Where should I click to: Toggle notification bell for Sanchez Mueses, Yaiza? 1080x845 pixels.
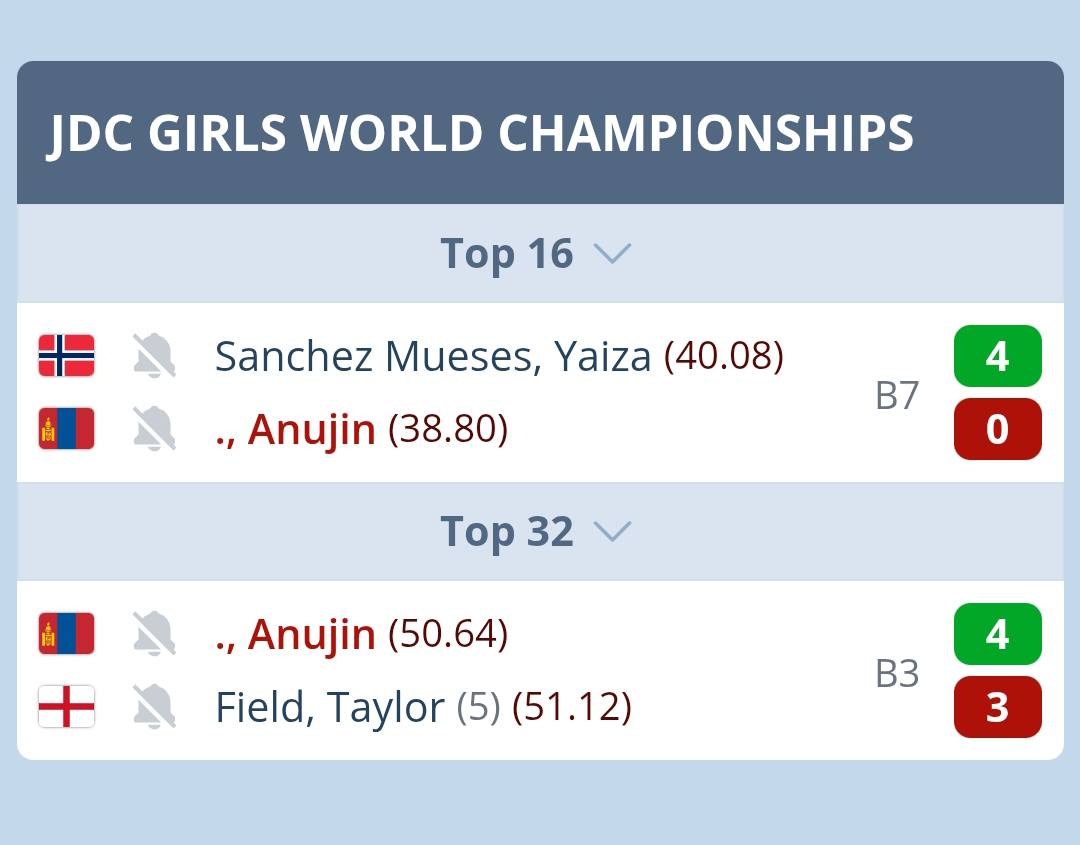pyautogui.click(x=154, y=356)
